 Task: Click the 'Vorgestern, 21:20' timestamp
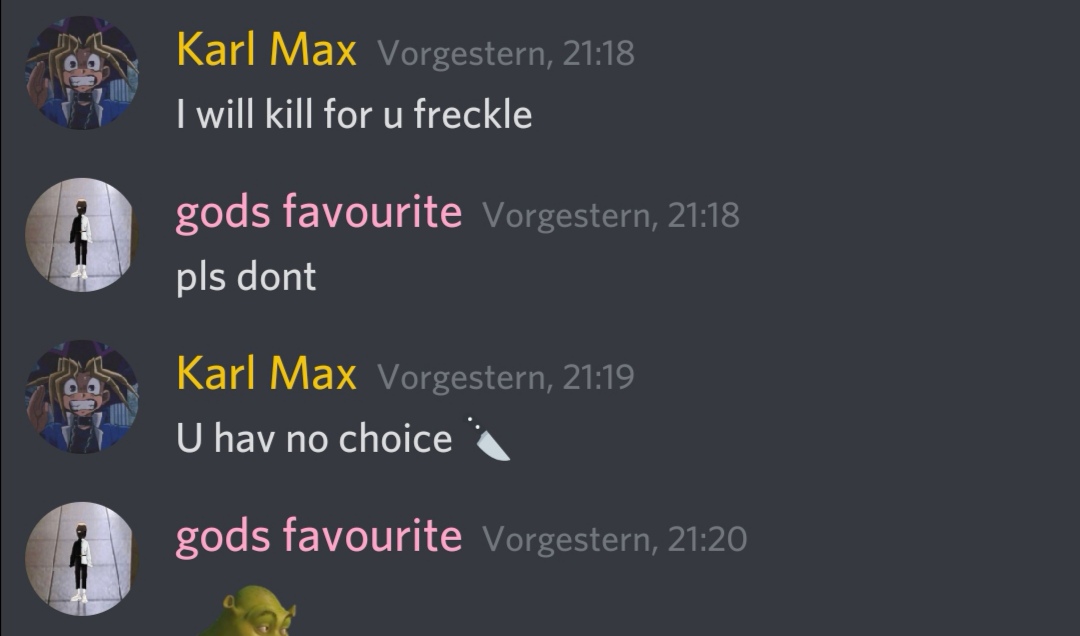[x=615, y=540]
